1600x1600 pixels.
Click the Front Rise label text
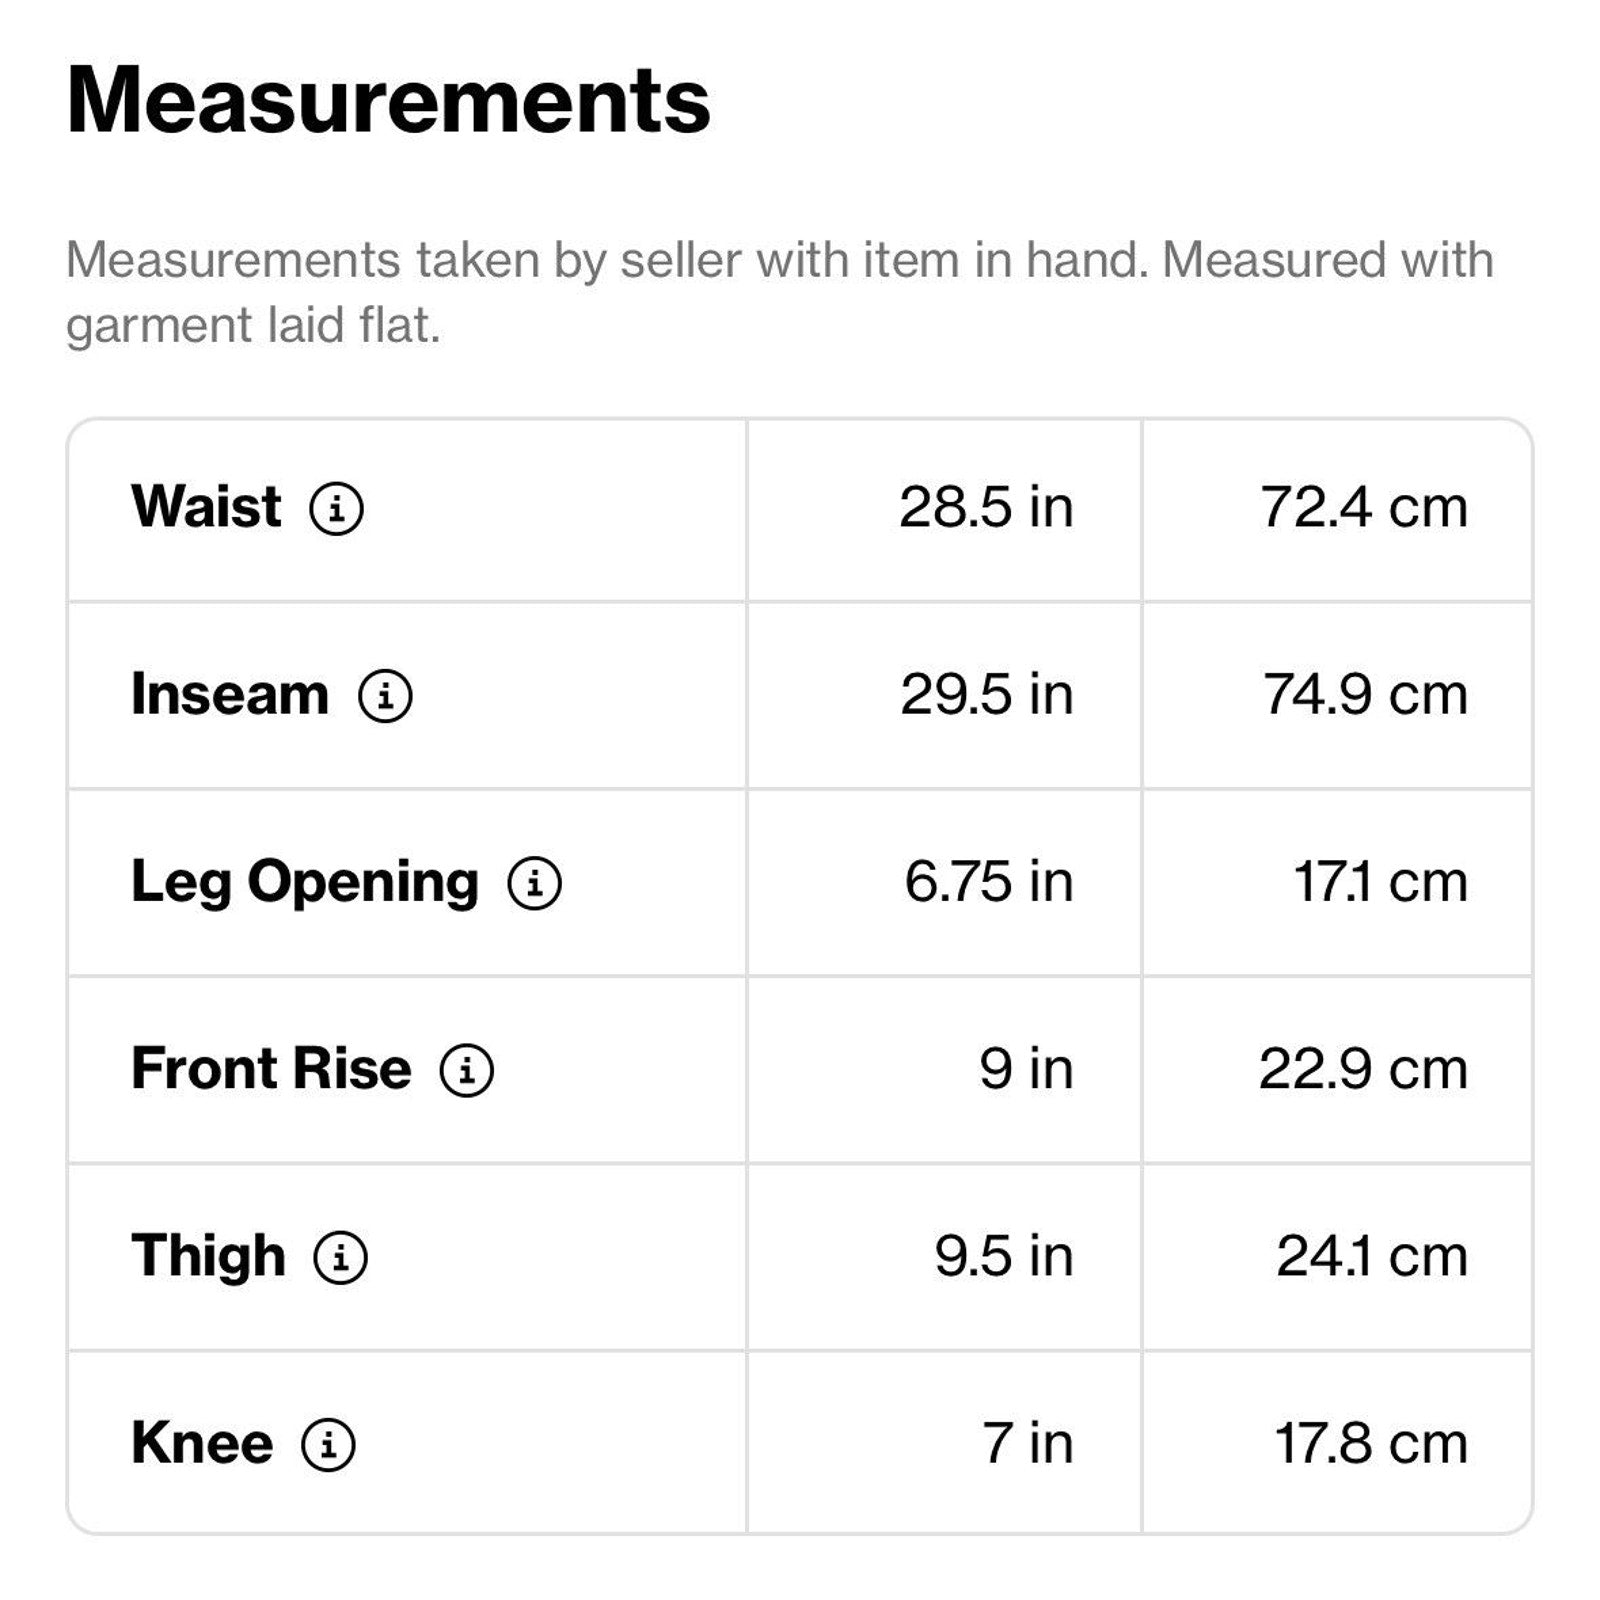(x=271, y=1069)
